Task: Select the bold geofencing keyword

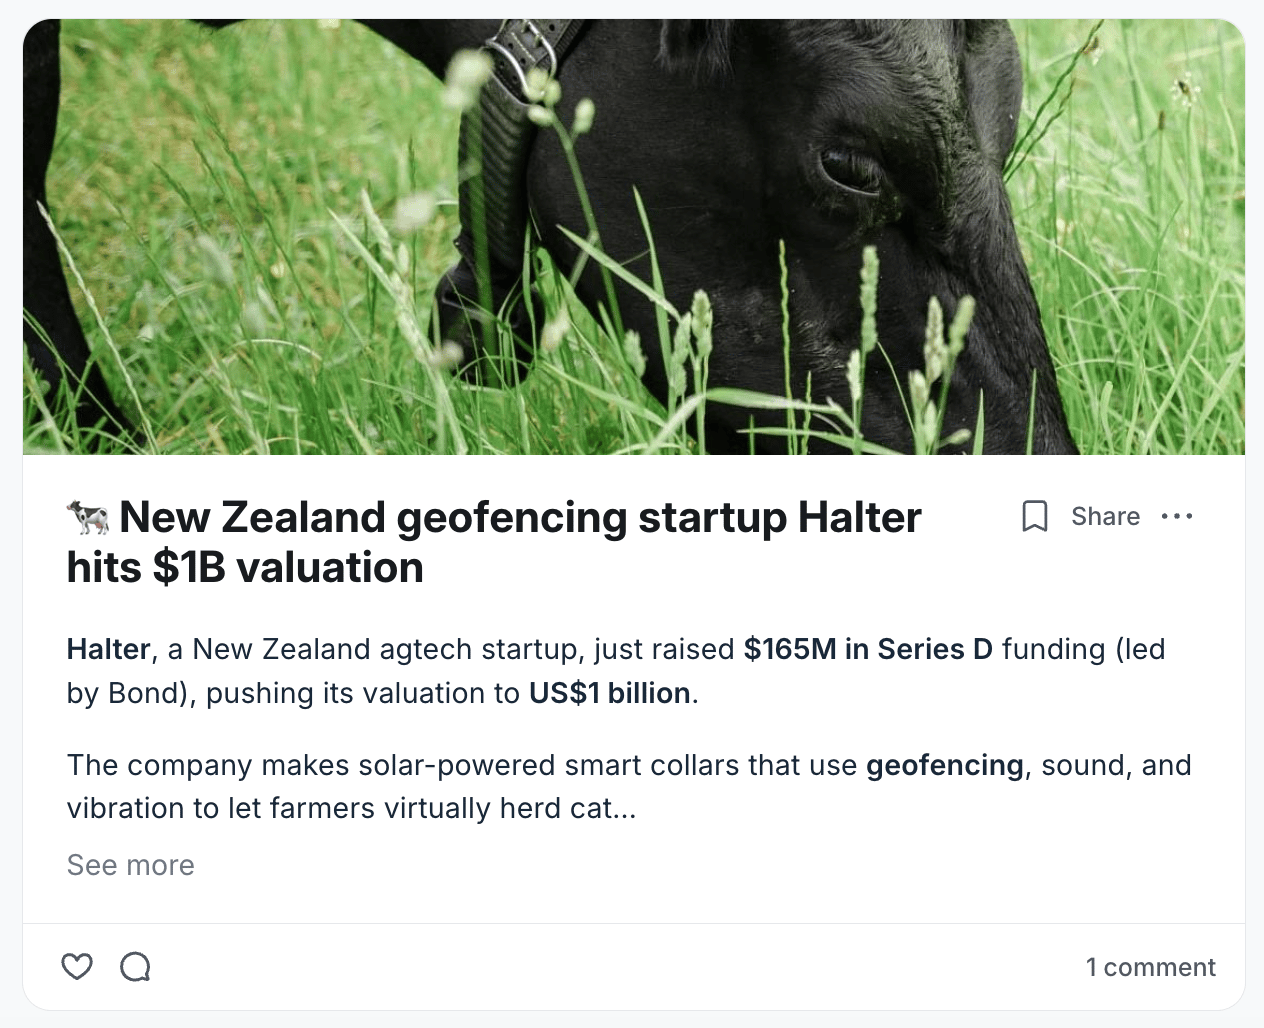Action: 945,766
